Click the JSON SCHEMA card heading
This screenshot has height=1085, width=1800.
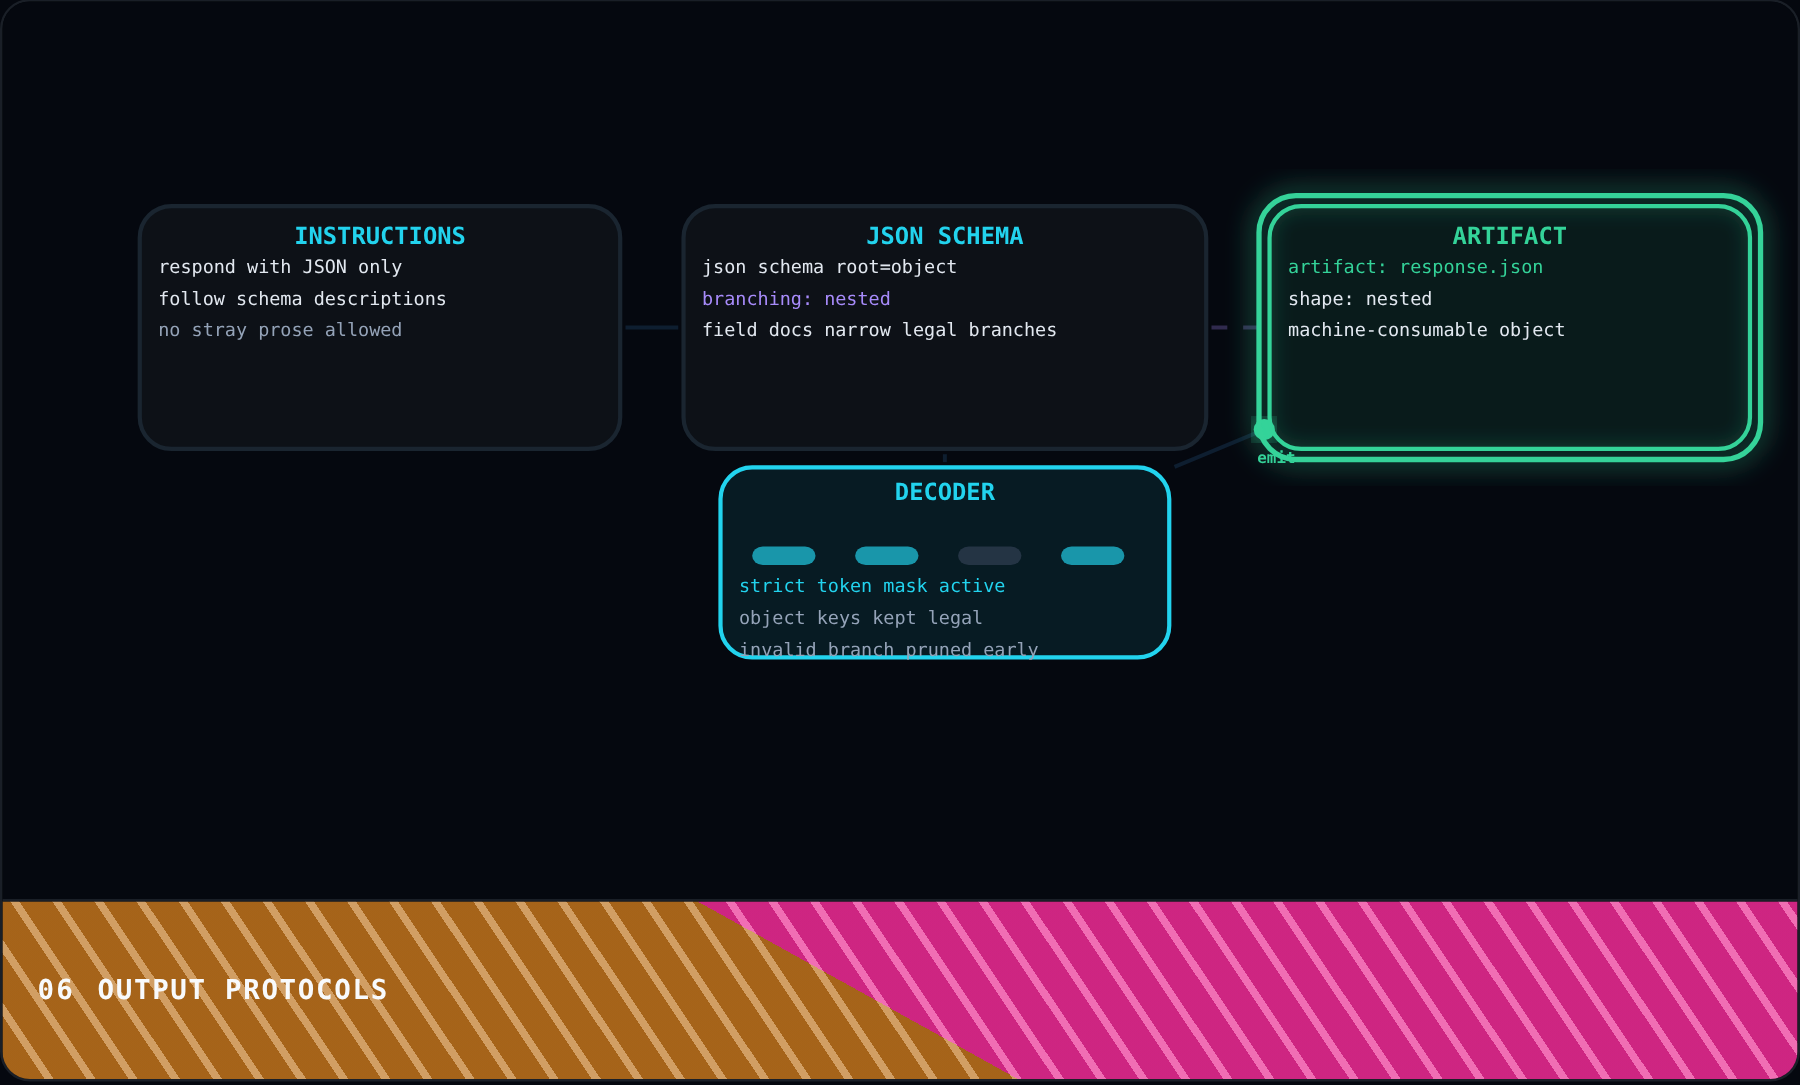click(x=945, y=236)
